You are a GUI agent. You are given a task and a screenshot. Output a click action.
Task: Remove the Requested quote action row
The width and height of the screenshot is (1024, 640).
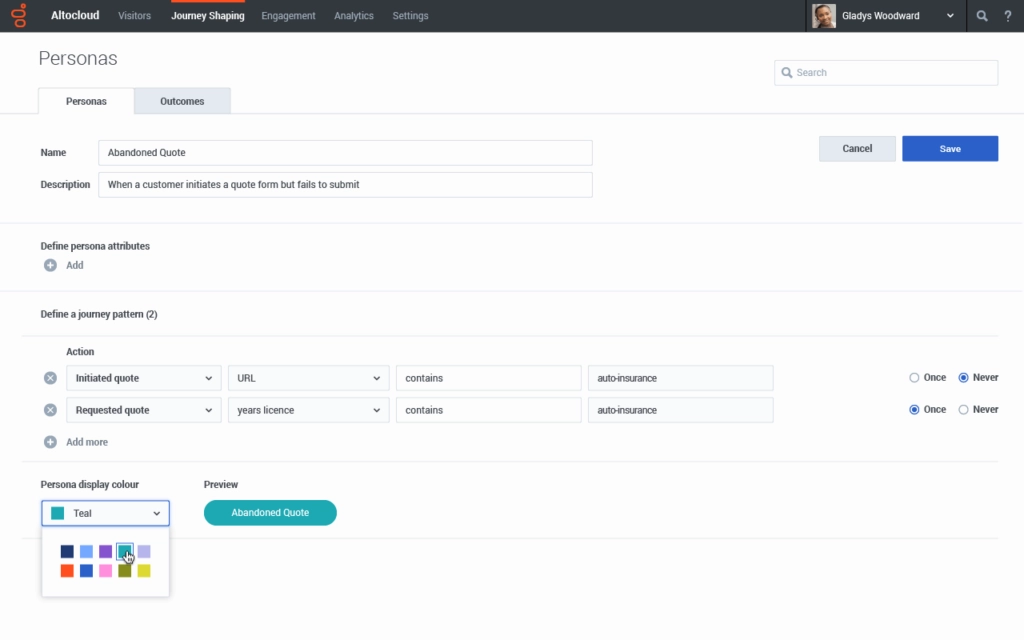tap(50, 410)
